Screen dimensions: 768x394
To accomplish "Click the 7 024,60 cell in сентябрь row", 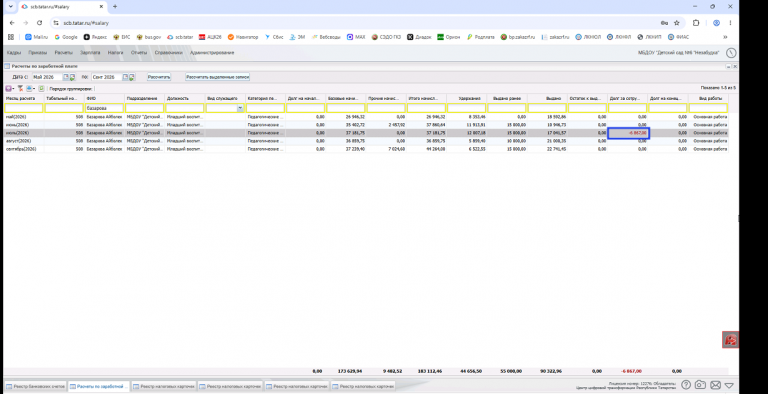I will click(385, 148).
